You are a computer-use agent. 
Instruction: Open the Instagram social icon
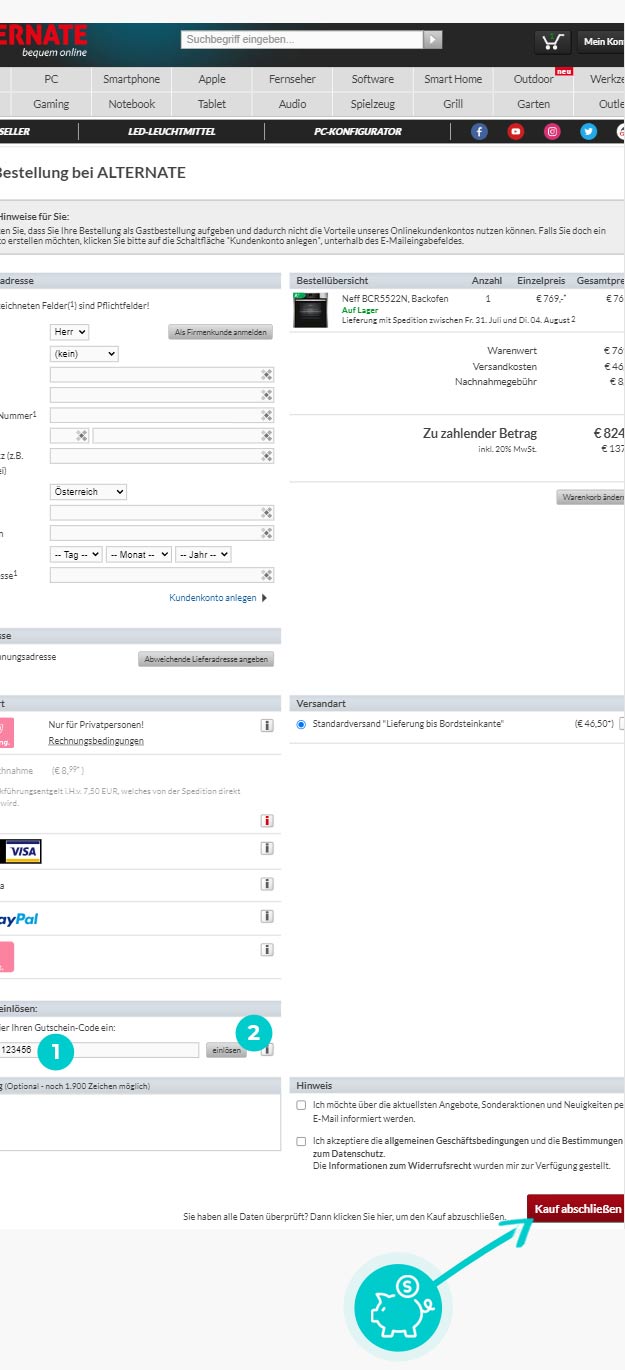coord(552,132)
